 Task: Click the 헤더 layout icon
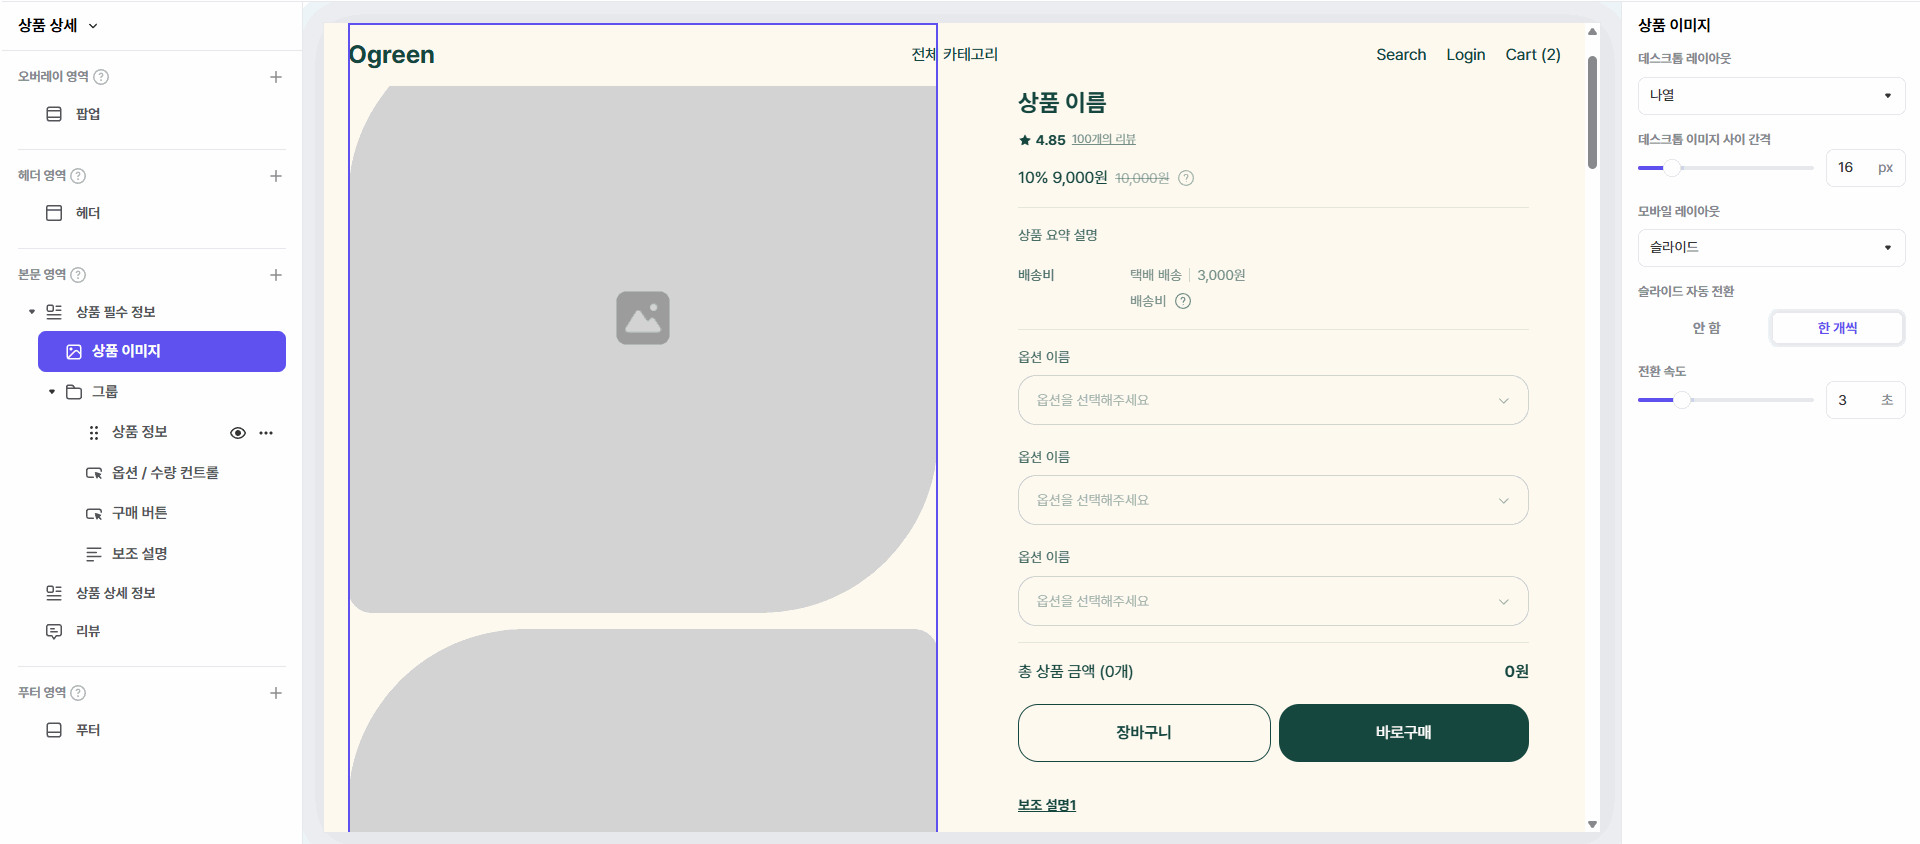click(54, 213)
